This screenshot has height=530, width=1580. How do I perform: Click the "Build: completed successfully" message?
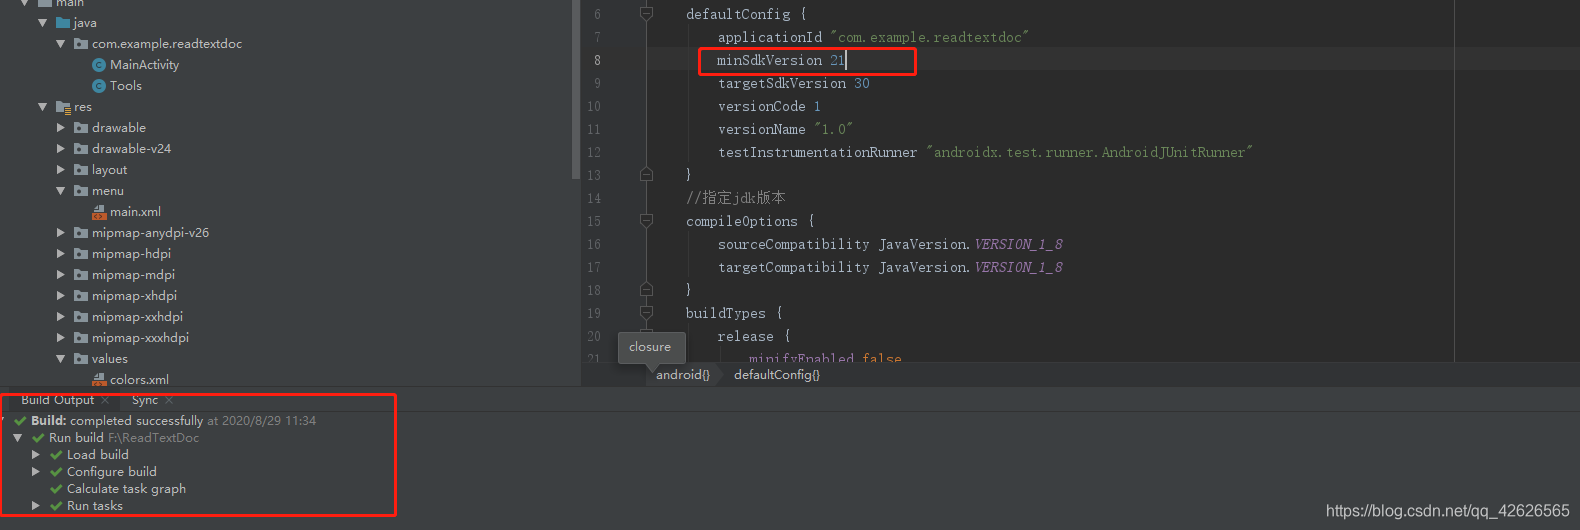[x=117, y=421]
